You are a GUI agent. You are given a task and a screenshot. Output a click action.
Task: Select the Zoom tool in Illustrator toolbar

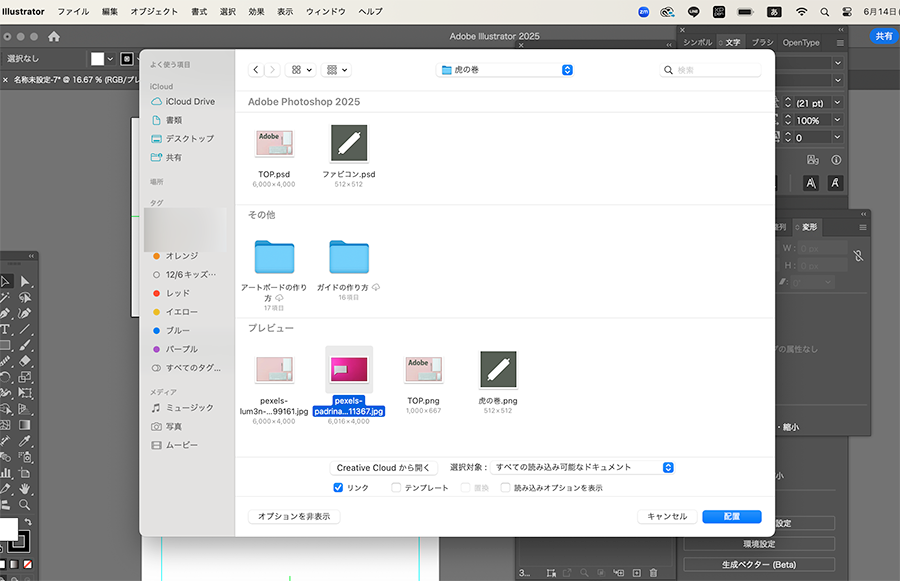(x=25, y=505)
